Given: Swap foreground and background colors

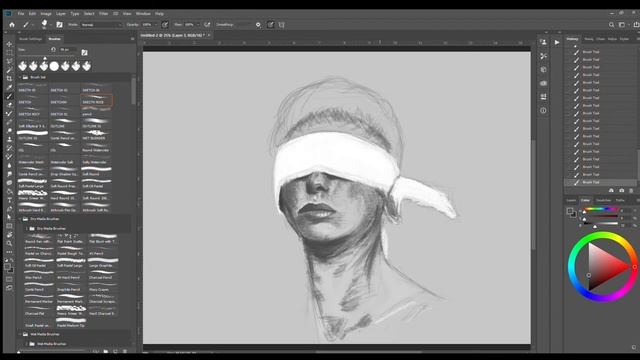Looking at the screenshot, I should click(x=11, y=260).
